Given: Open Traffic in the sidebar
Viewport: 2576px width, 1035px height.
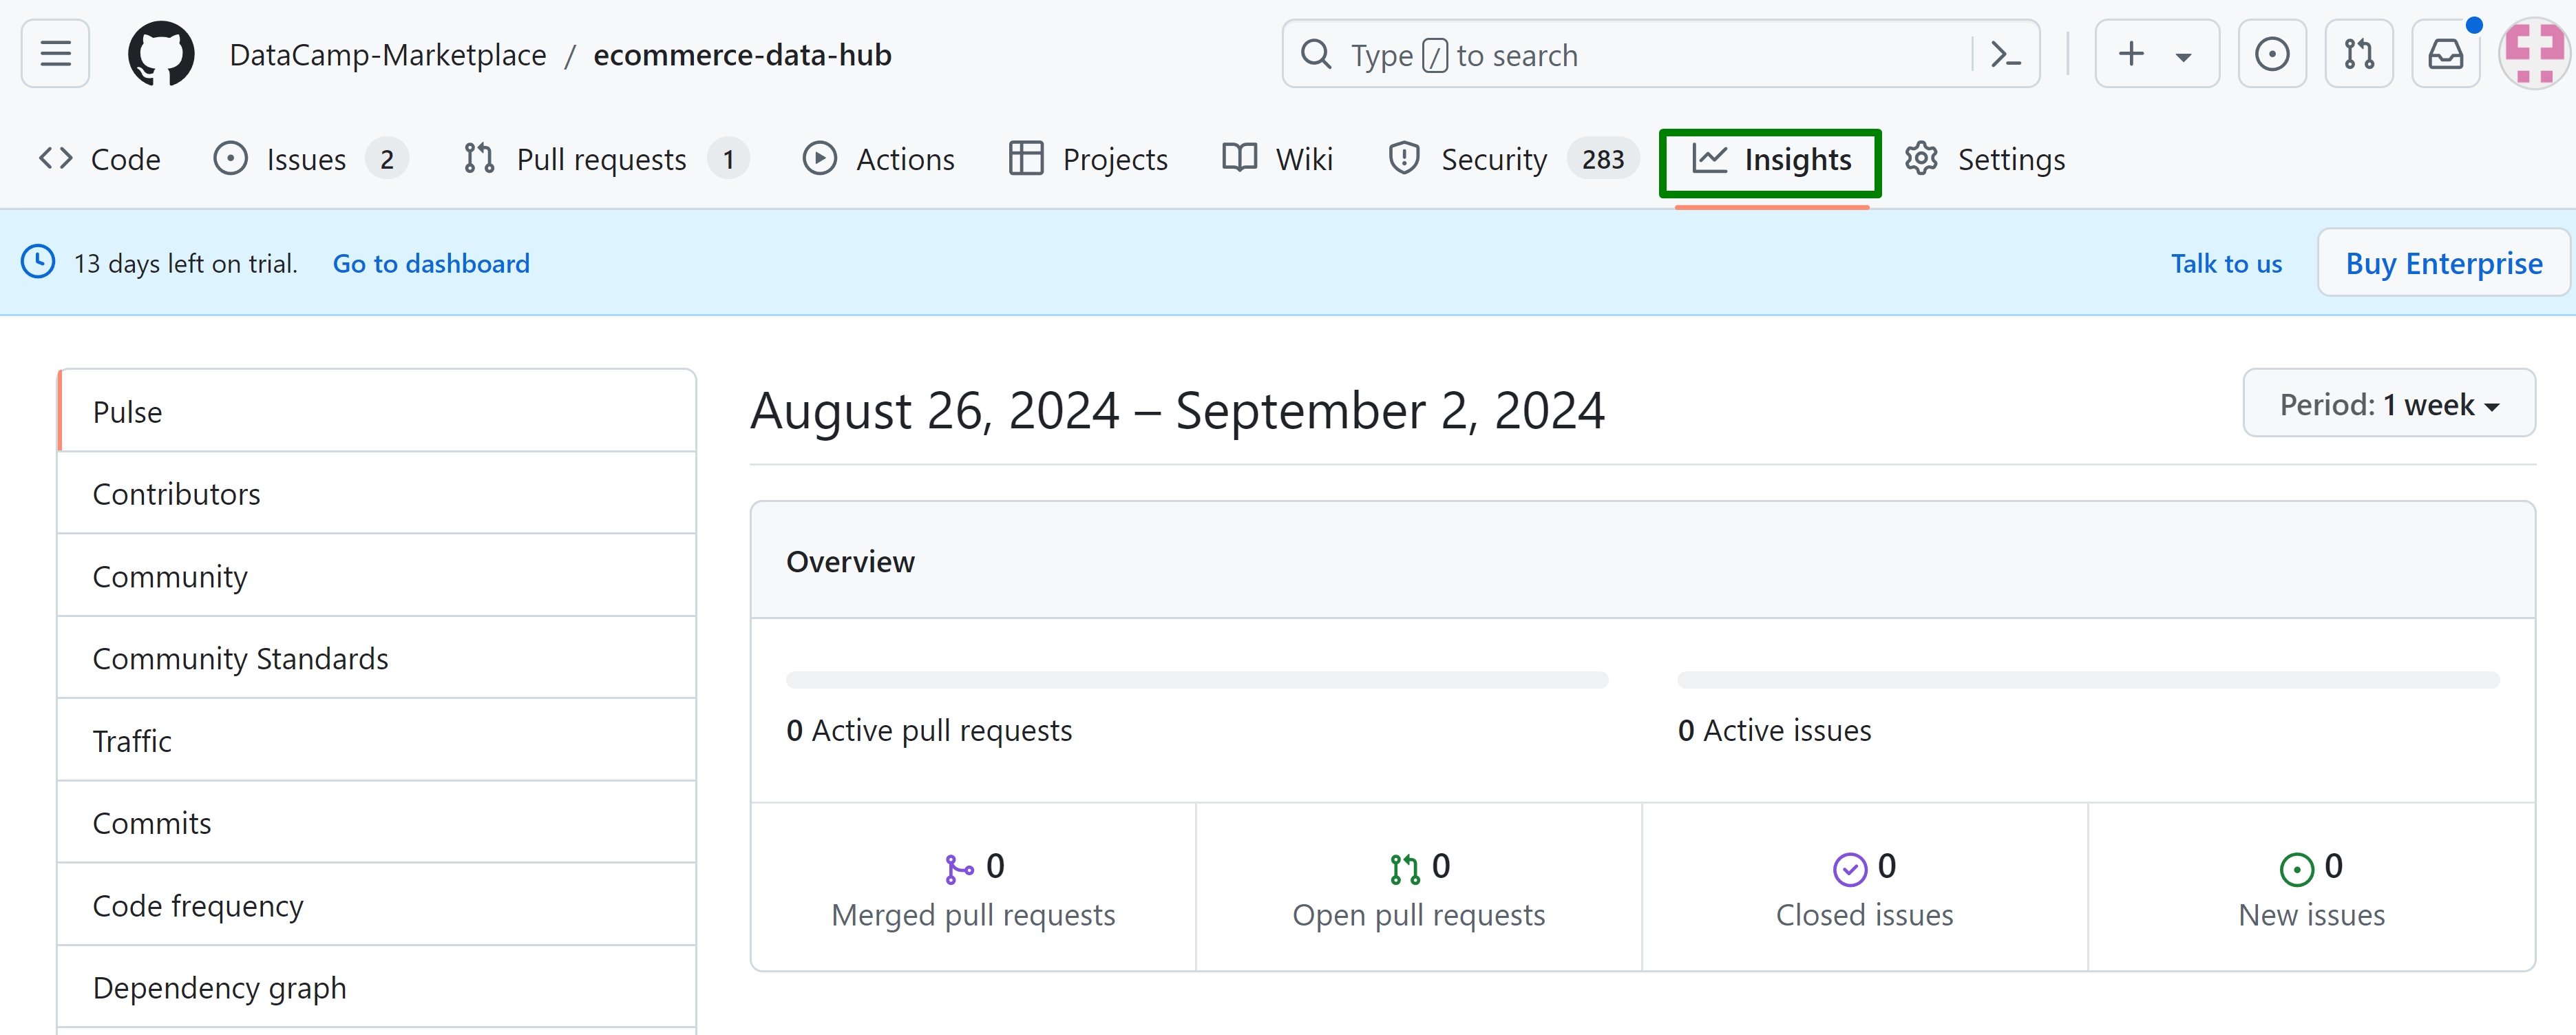Looking at the screenshot, I should pyautogui.click(x=377, y=740).
